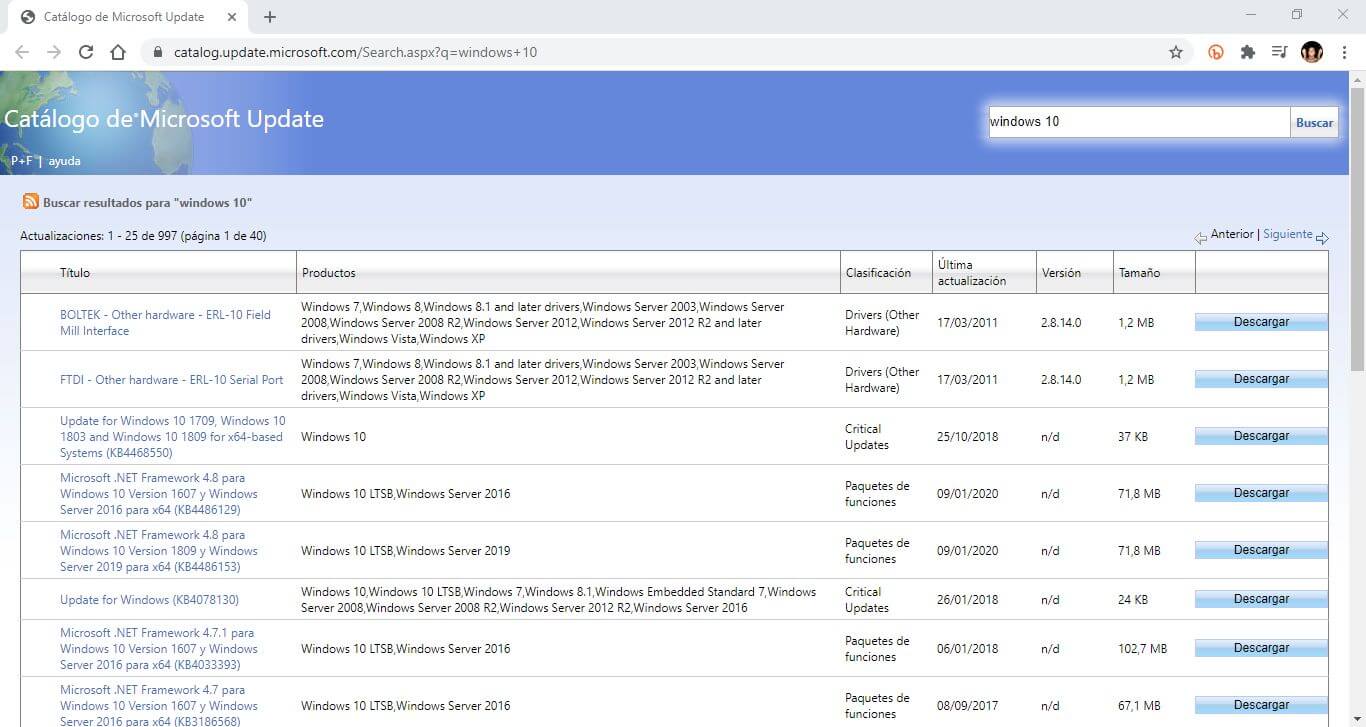Open the ayuda help link
The width and height of the screenshot is (1366, 727).
(64, 161)
